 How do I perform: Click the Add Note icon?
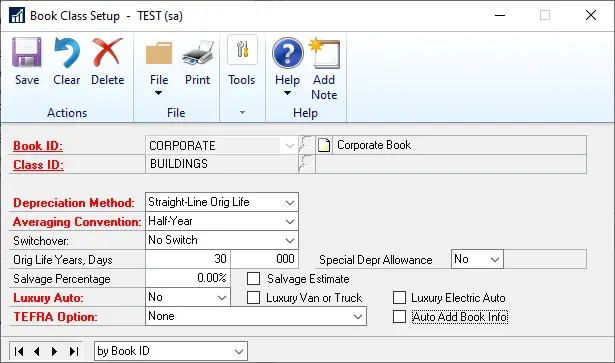(324, 53)
